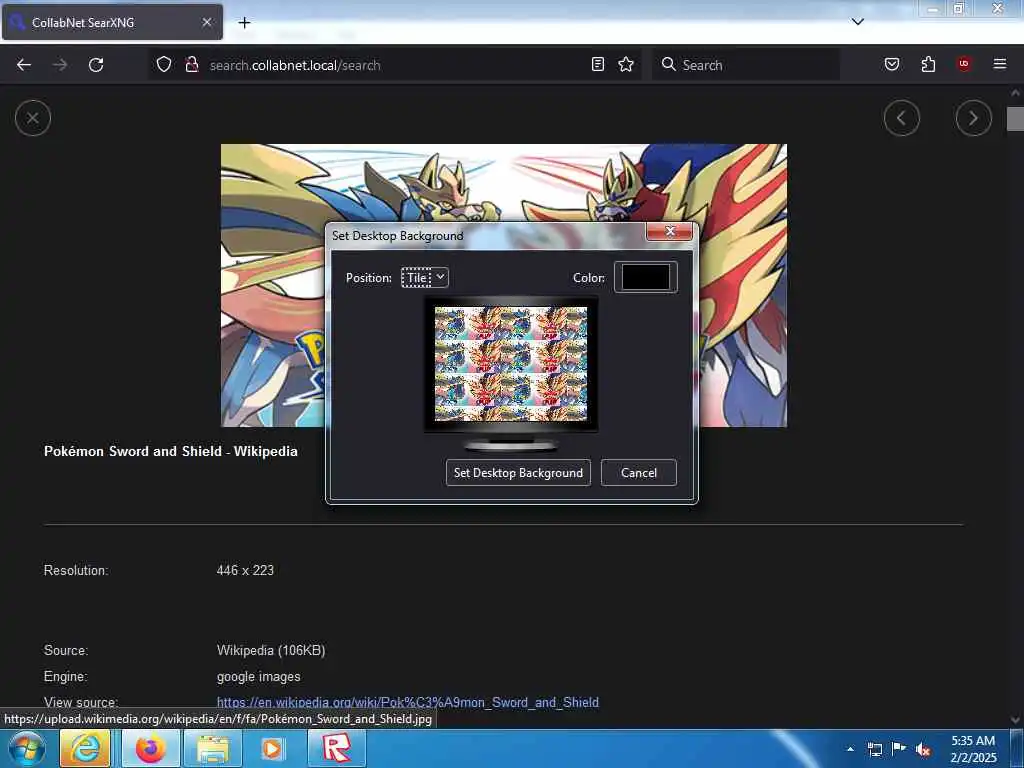Click the muted volume tray icon
1024x768 pixels.
(x=923, y=749)
